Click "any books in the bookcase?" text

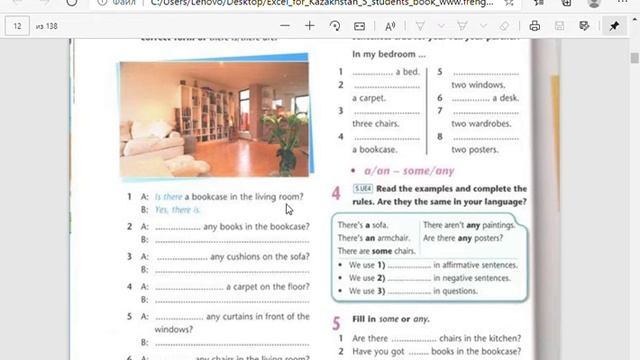point(256,227)
